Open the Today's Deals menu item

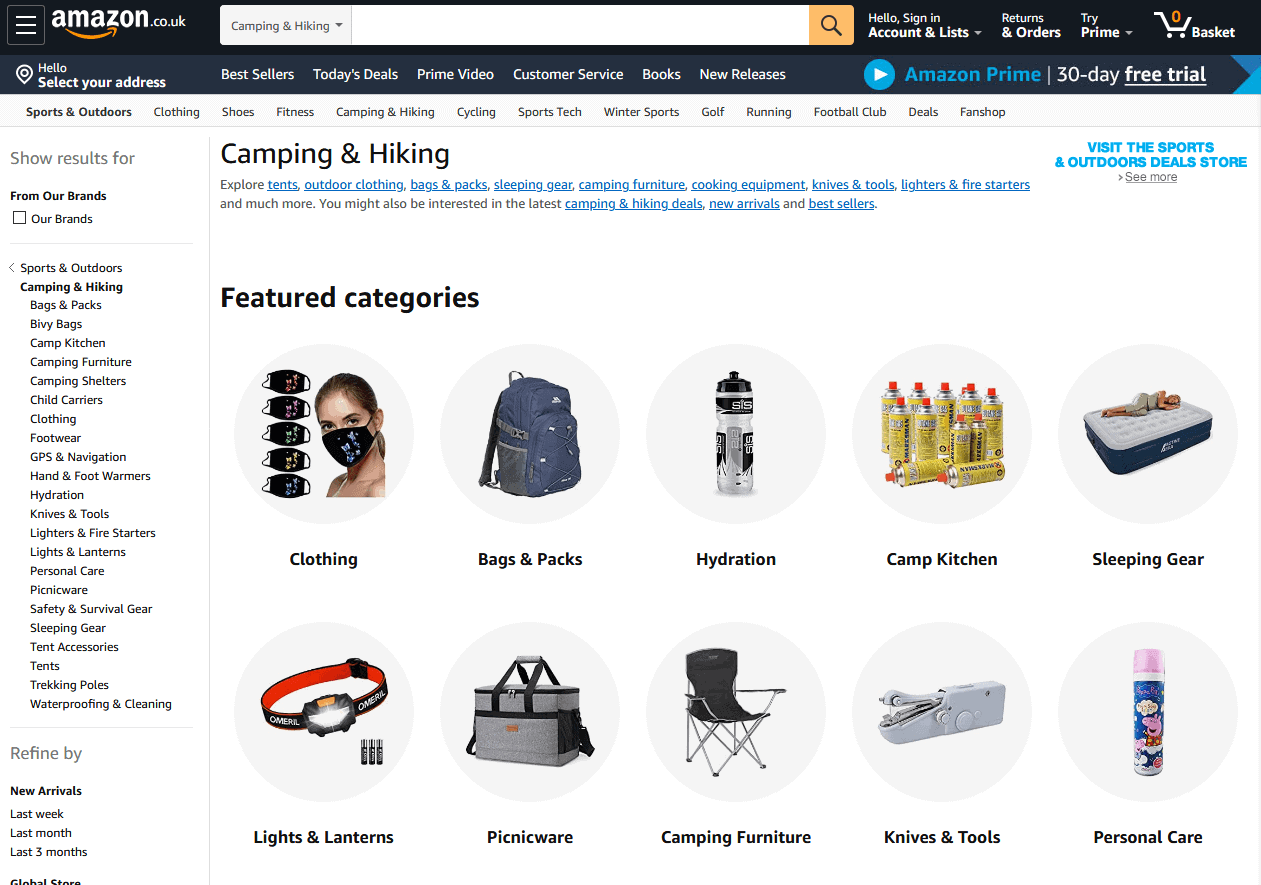click(355, 74)
